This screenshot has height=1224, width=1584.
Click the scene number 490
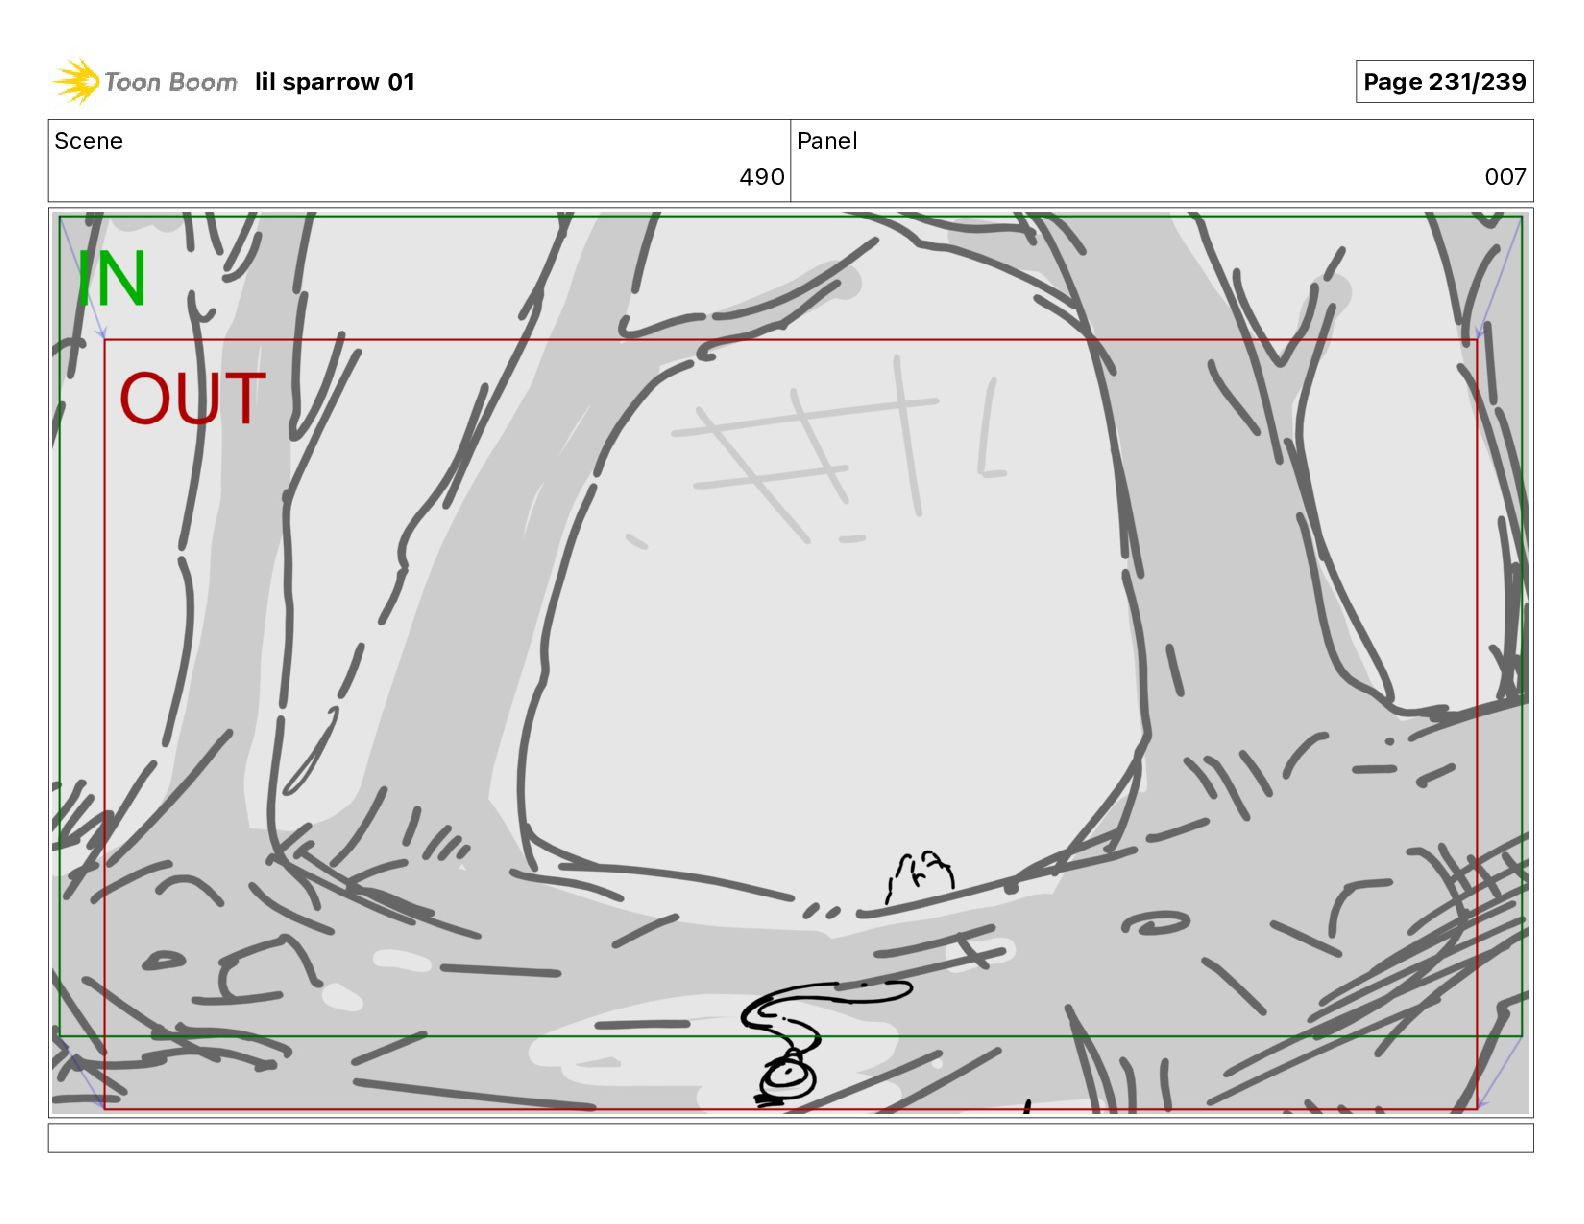point(761,177)
